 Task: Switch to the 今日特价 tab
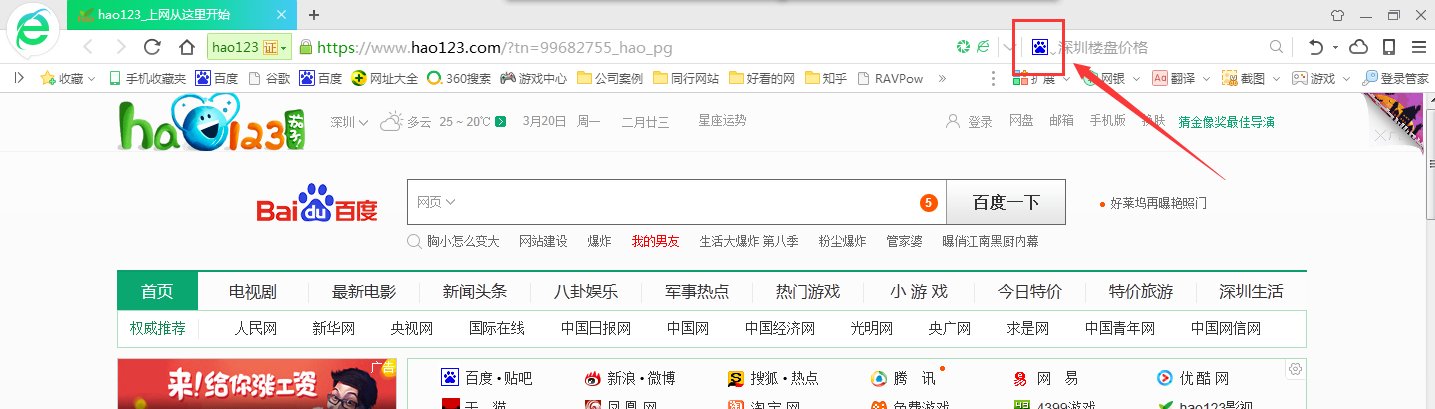pyautogui.click(x=1030, y=292)
